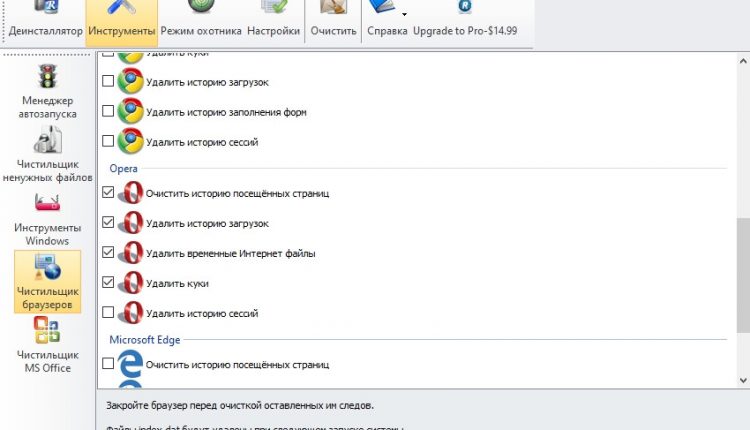Open the Деинсталлятор toolbar section
The width and height of the screenshot is (750, 430).
coord(45,22)
